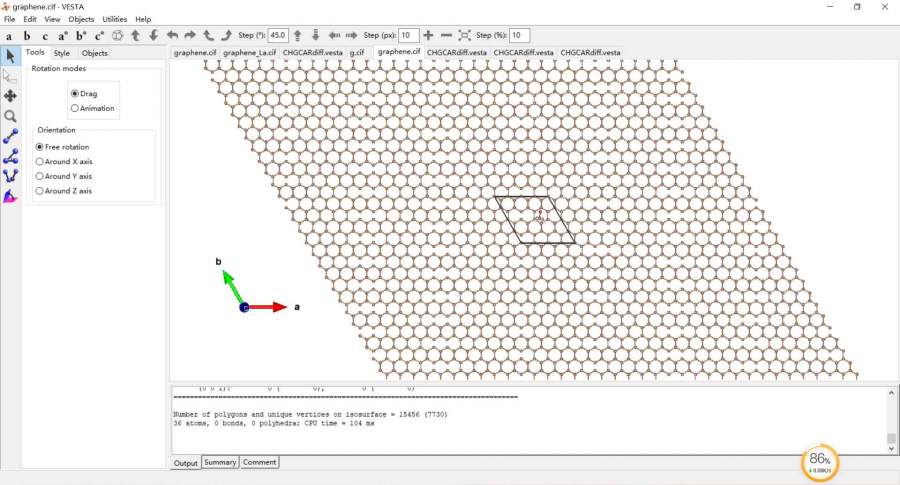Select the Interfacial angle tool
The image size is (900, 485).
coord(10,196)
